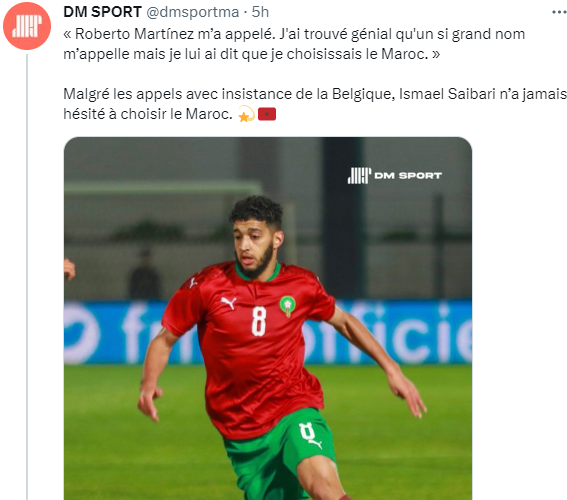Screen dimensions: 567x500
Task: Click the DM SPORT display name
Action: pyautogui.click(x=102, y=12)
